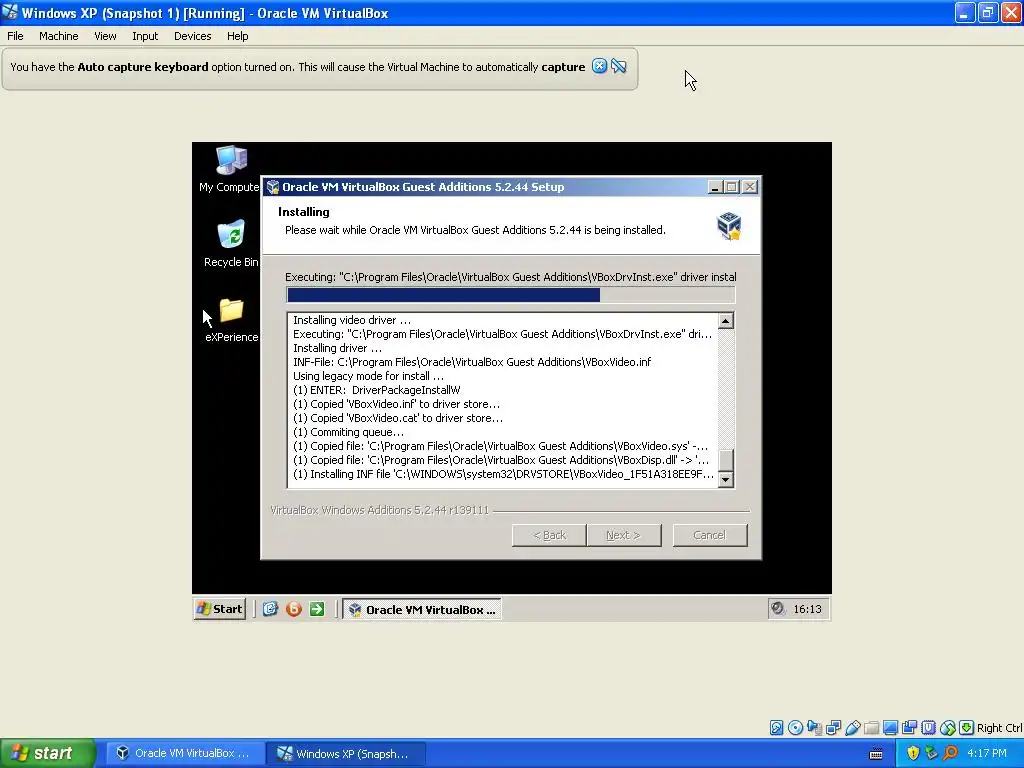Open the Input menu

pos(145,36)
